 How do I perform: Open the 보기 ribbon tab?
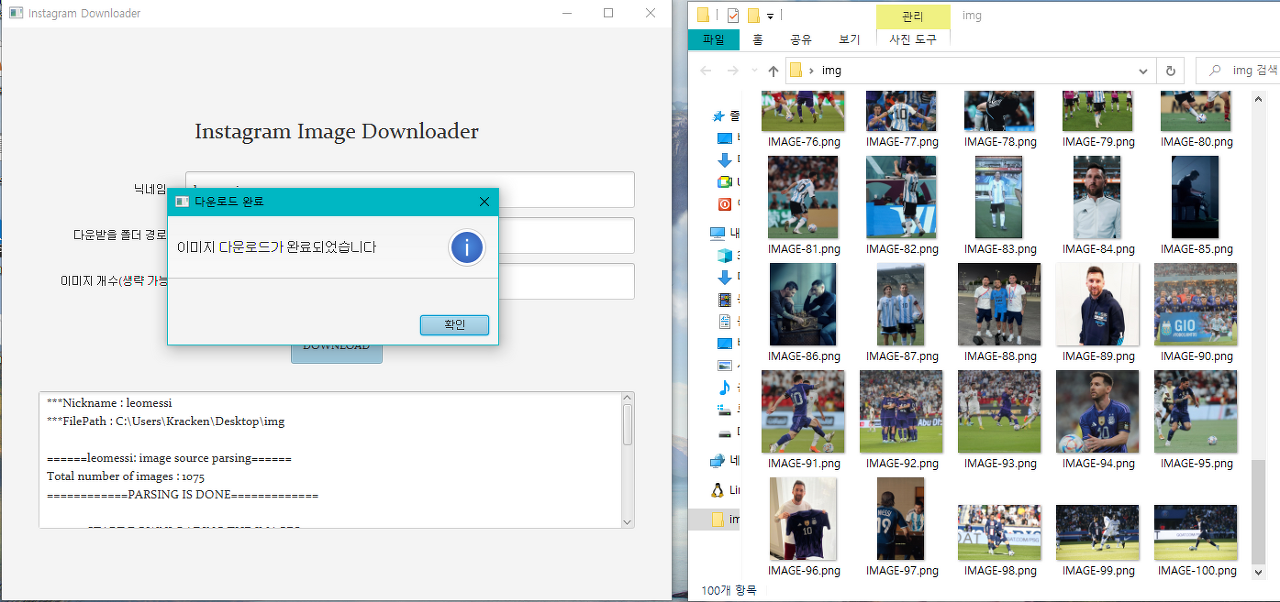pos(849,40)
